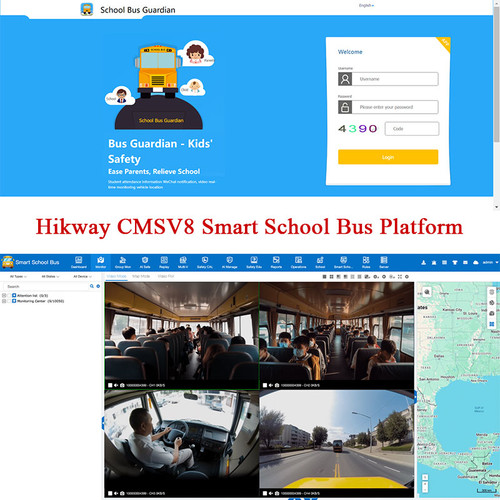Image resolution: width=500 pixels, height=500 pixels.
Task: Open the Reports navigation icon
Action: point(276,262)
